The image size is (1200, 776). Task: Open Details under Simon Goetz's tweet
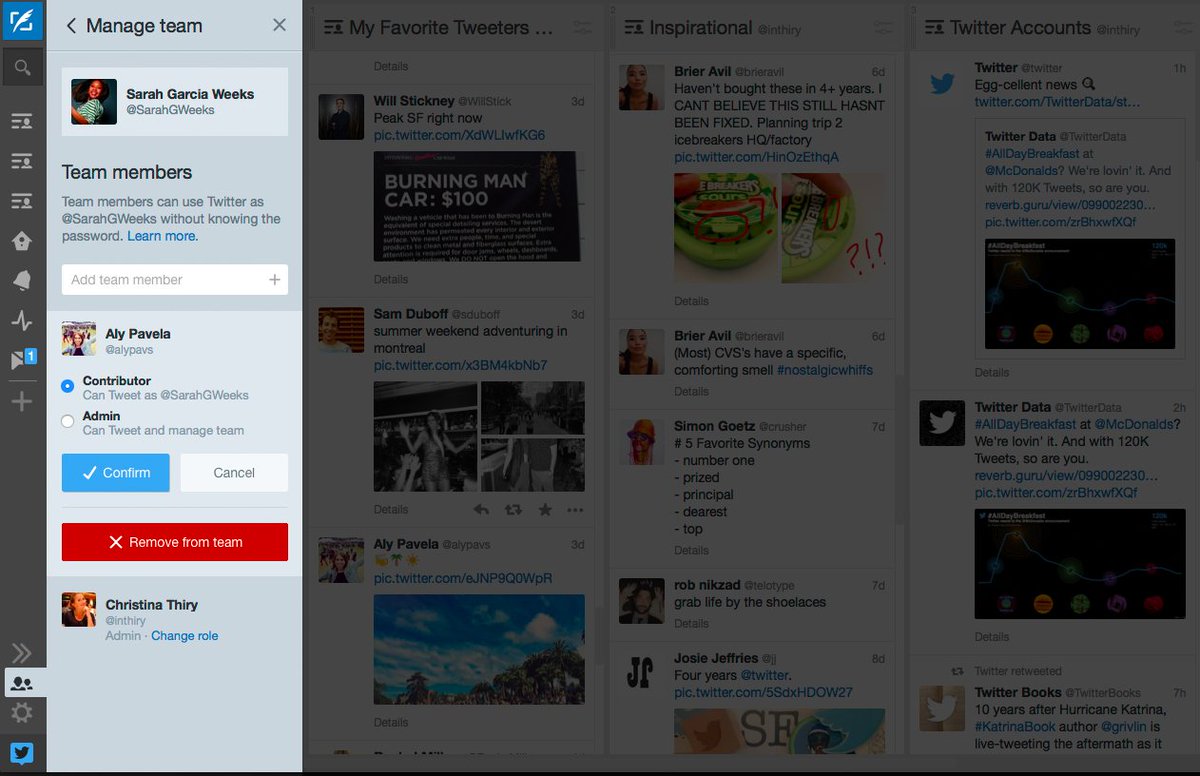click(691, 550)
